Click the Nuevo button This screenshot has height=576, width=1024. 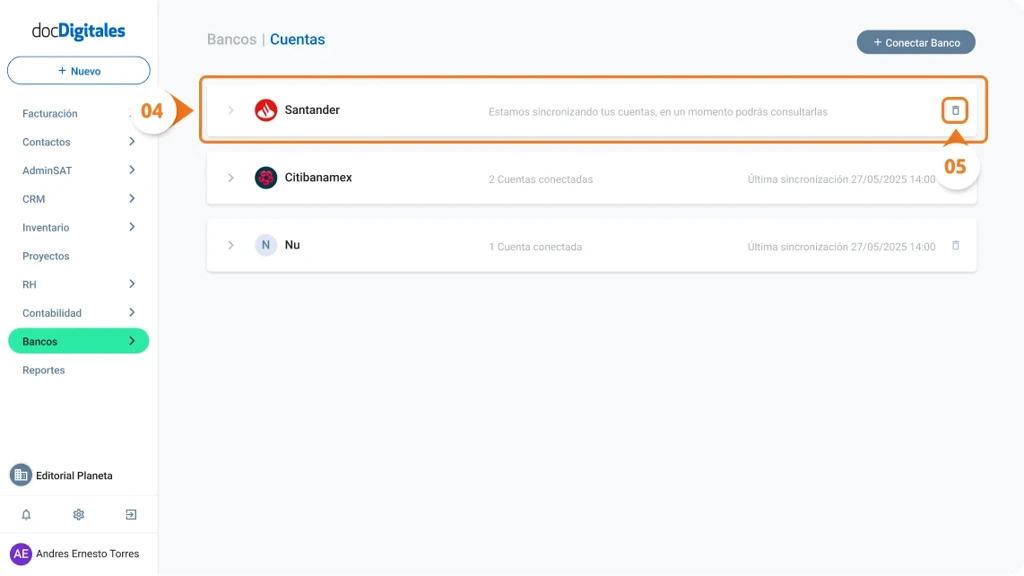point(78,70)
